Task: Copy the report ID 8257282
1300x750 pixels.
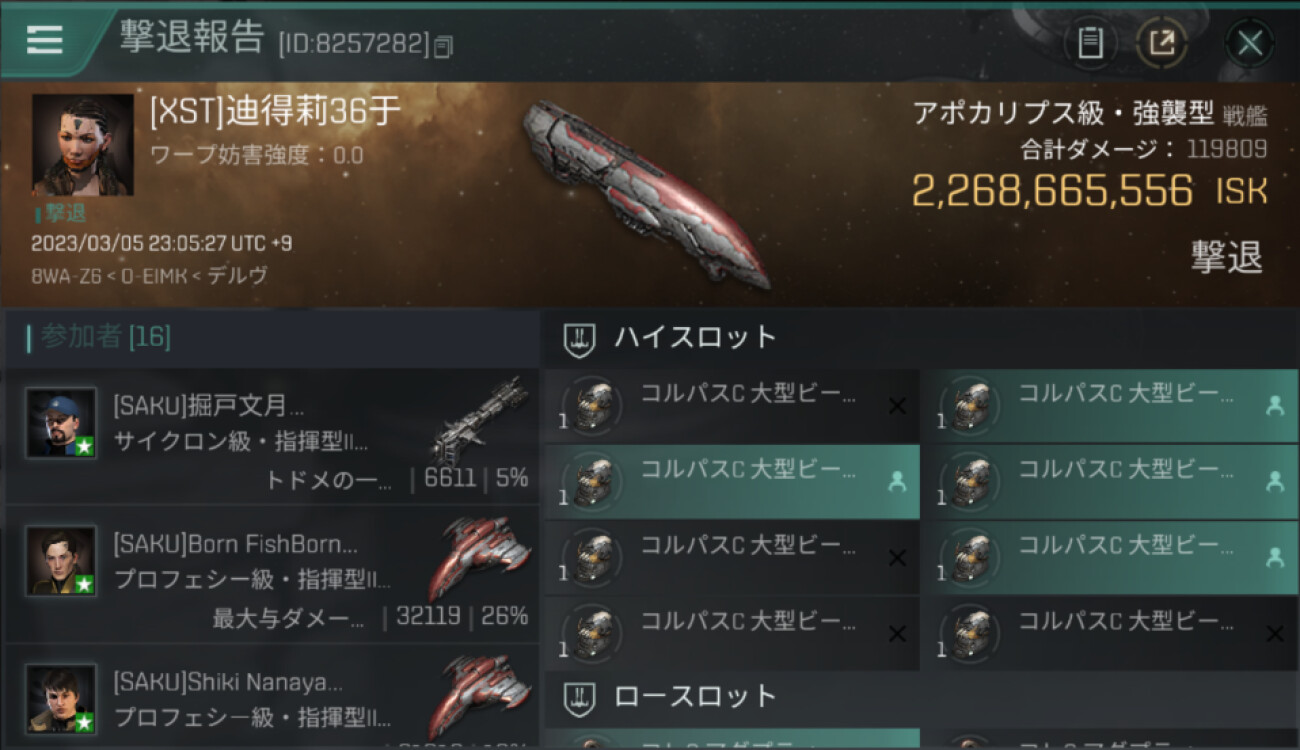Action: 444,46
